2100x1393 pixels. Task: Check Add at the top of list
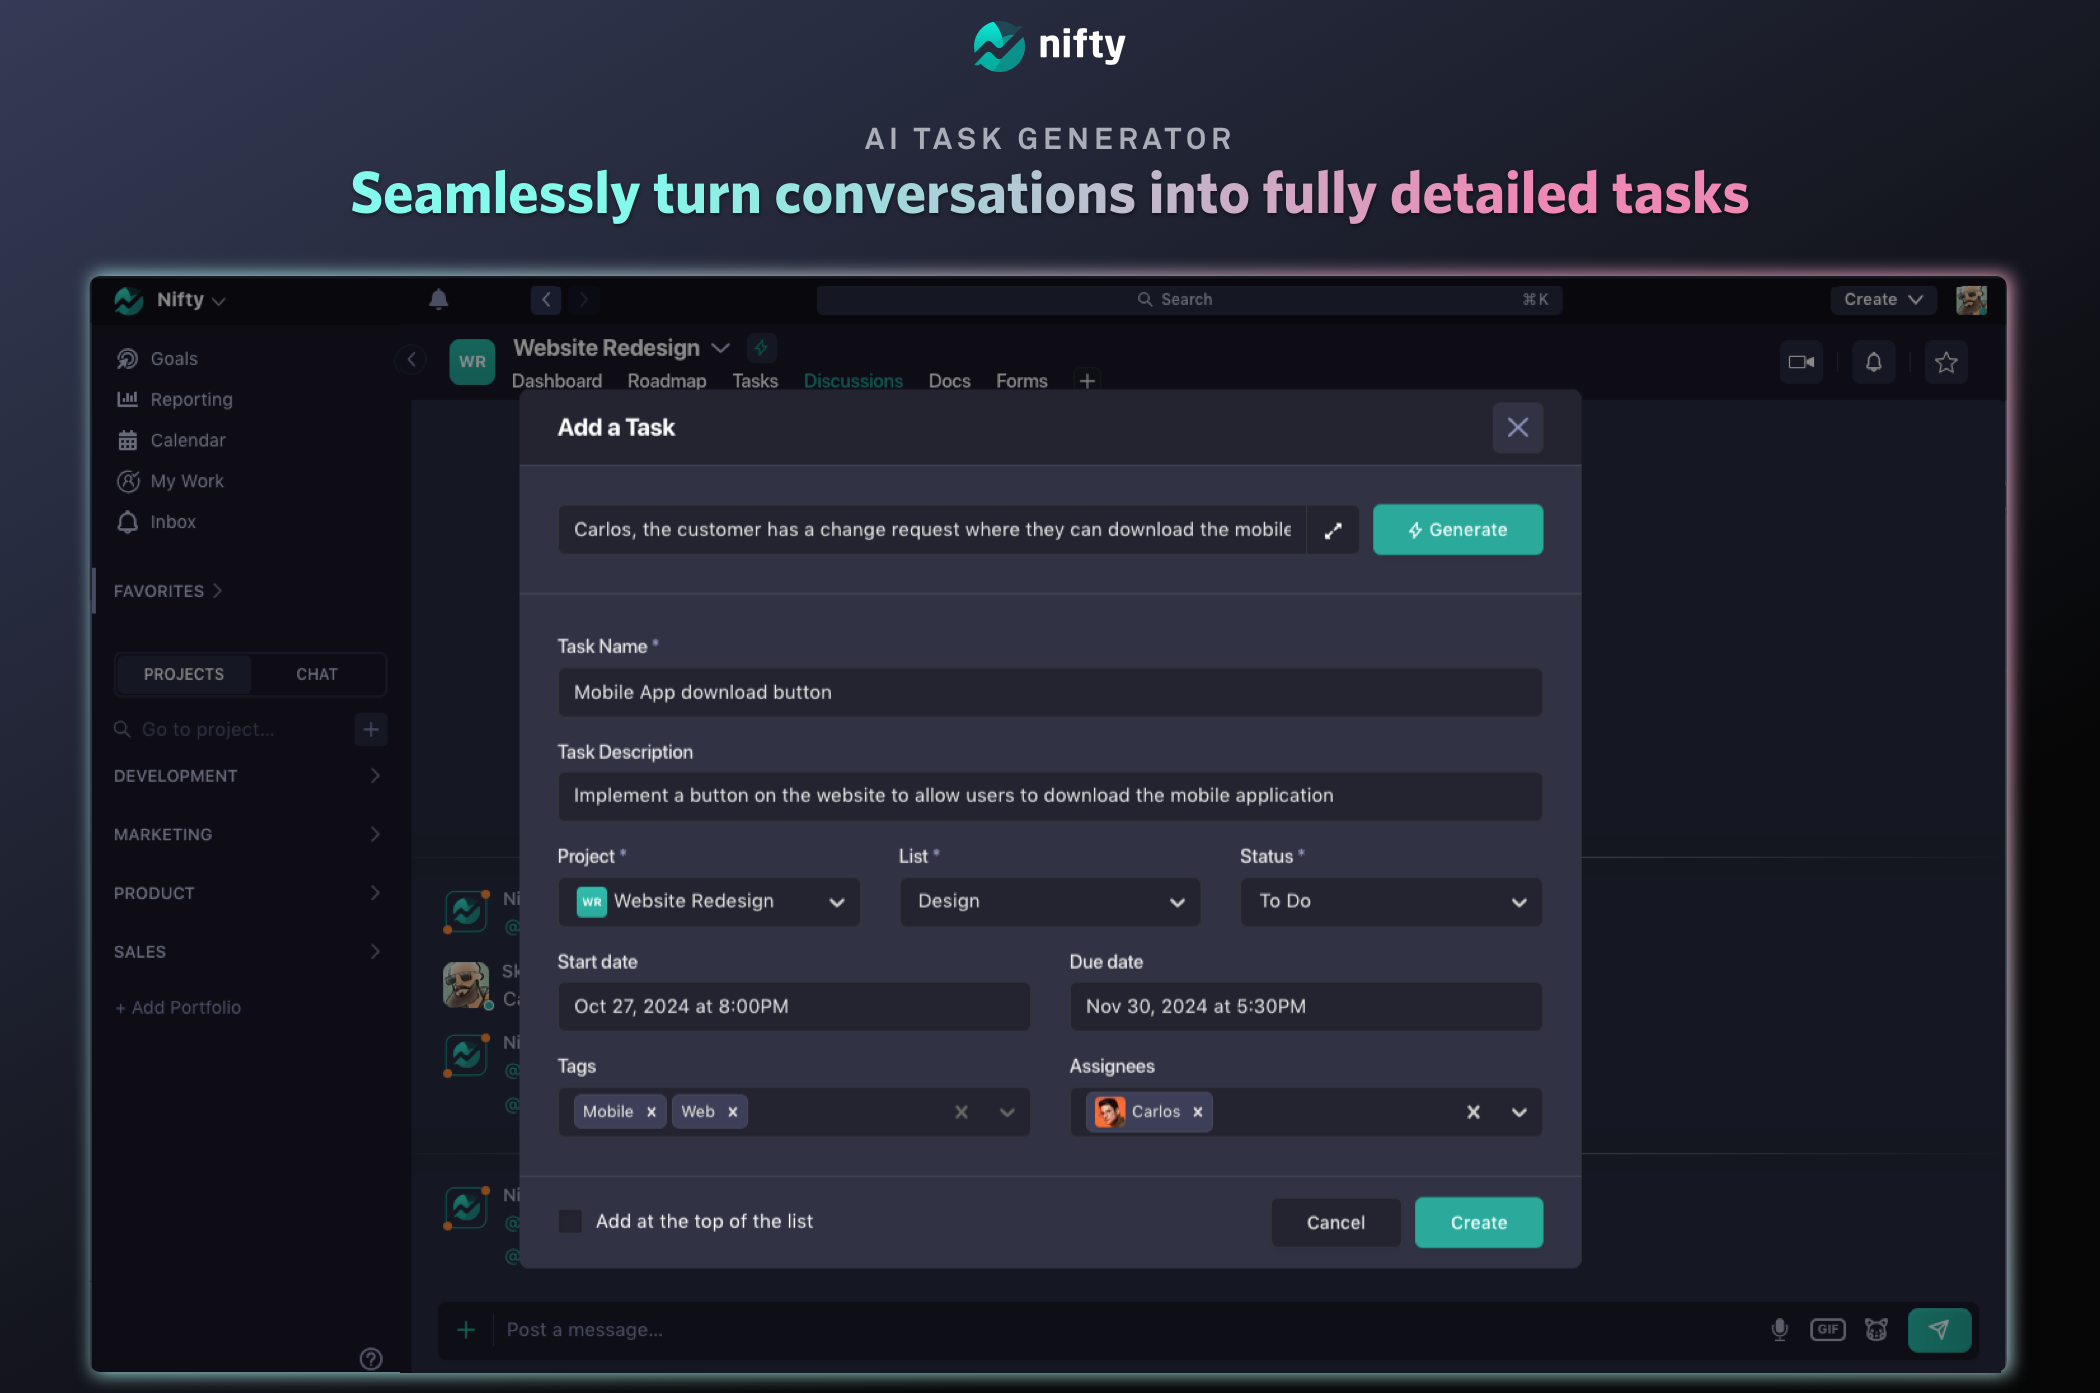pyautogui.click(x=570, y=1221)
